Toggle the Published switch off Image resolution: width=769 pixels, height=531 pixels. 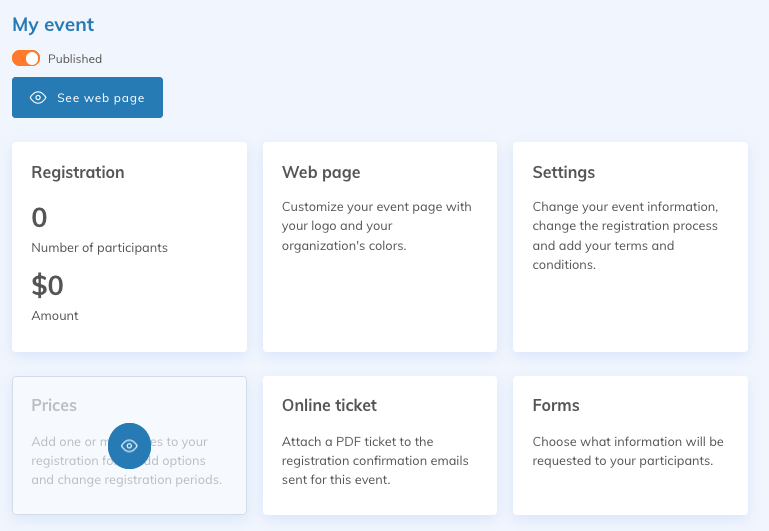pyautogui.click(x=26, y=58)
